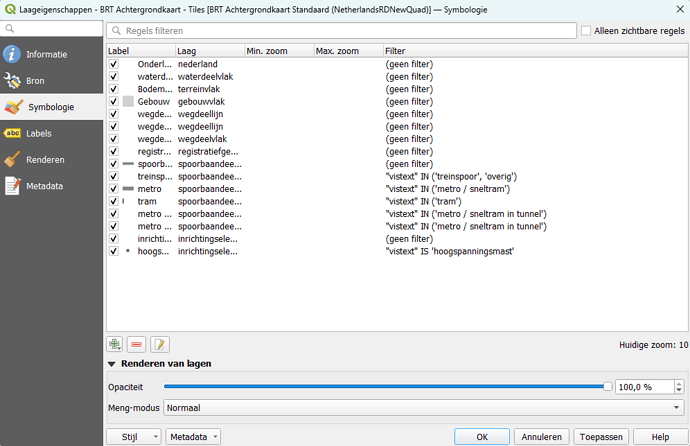Go to the Metadata tab in sidebar
690x446 pixels.
(51, 186)
